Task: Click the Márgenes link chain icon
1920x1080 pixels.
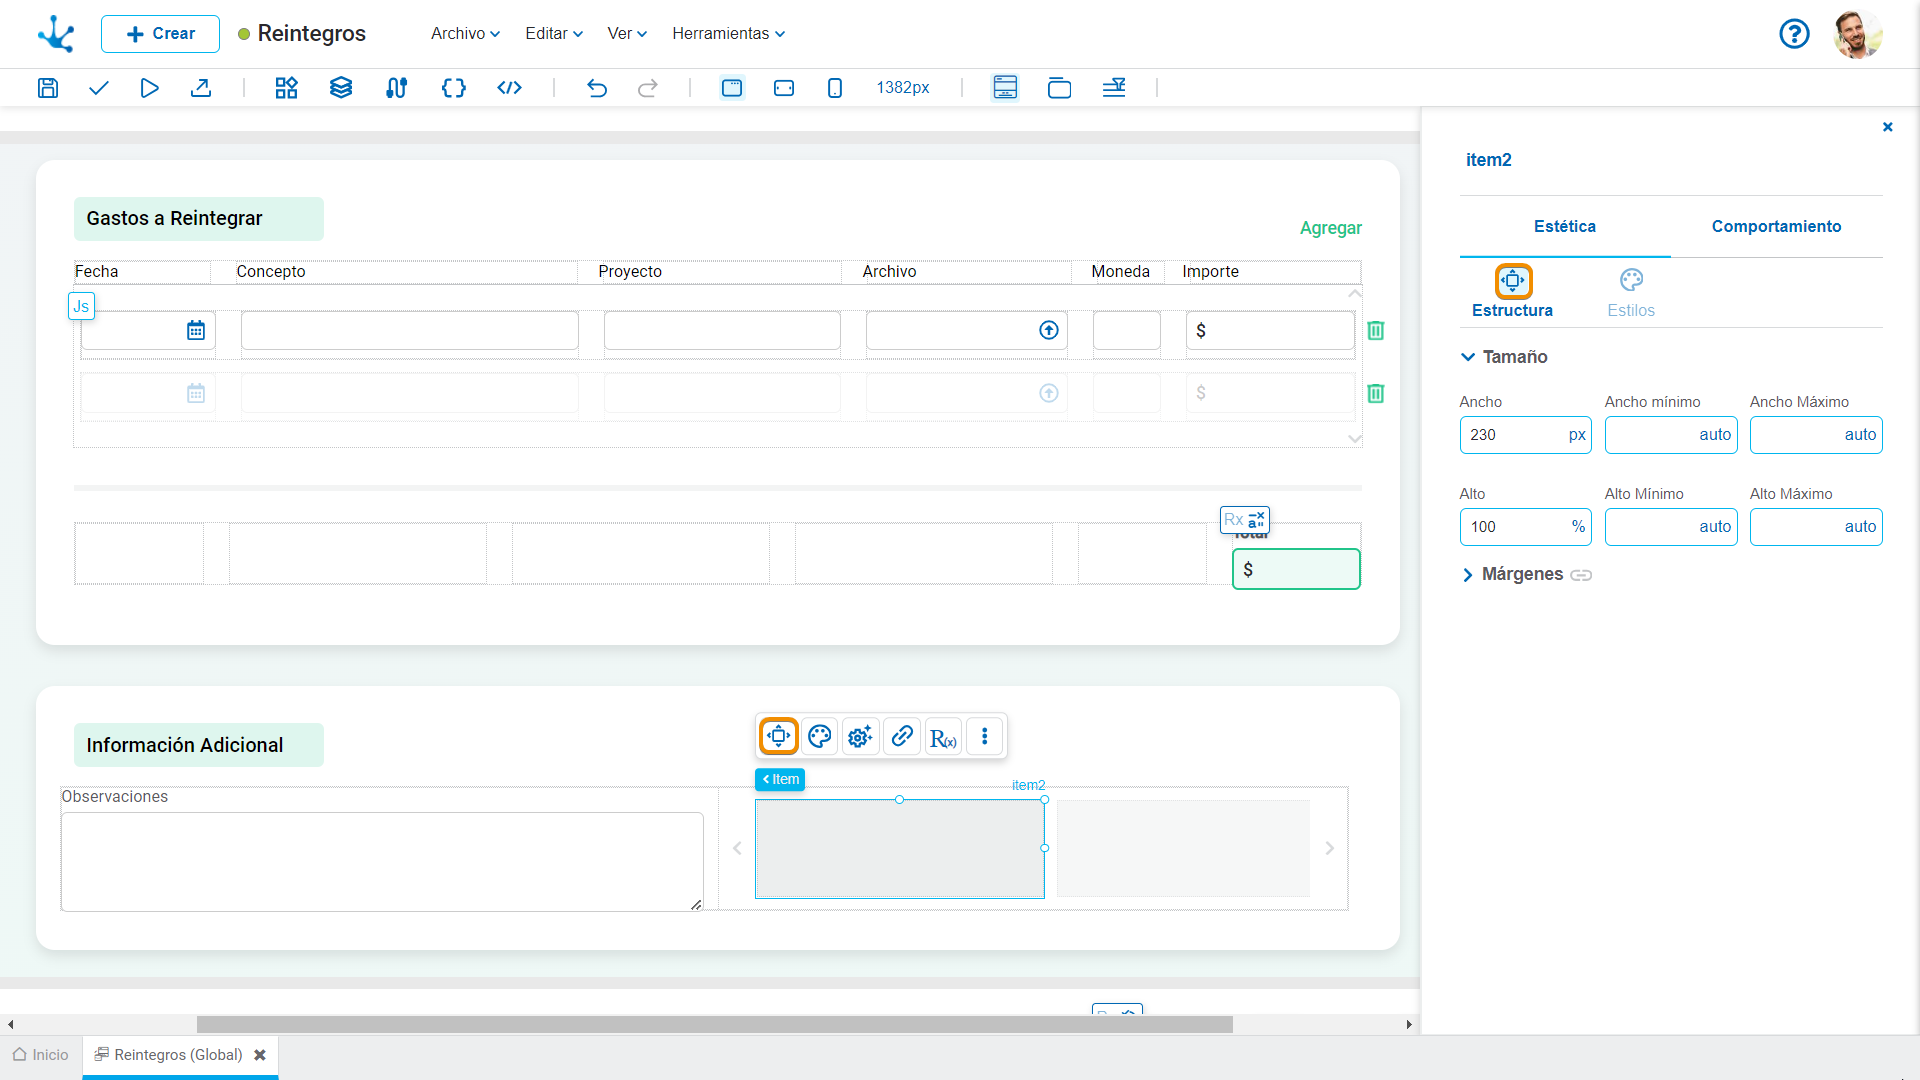Action: click(x=1581, y=575)
